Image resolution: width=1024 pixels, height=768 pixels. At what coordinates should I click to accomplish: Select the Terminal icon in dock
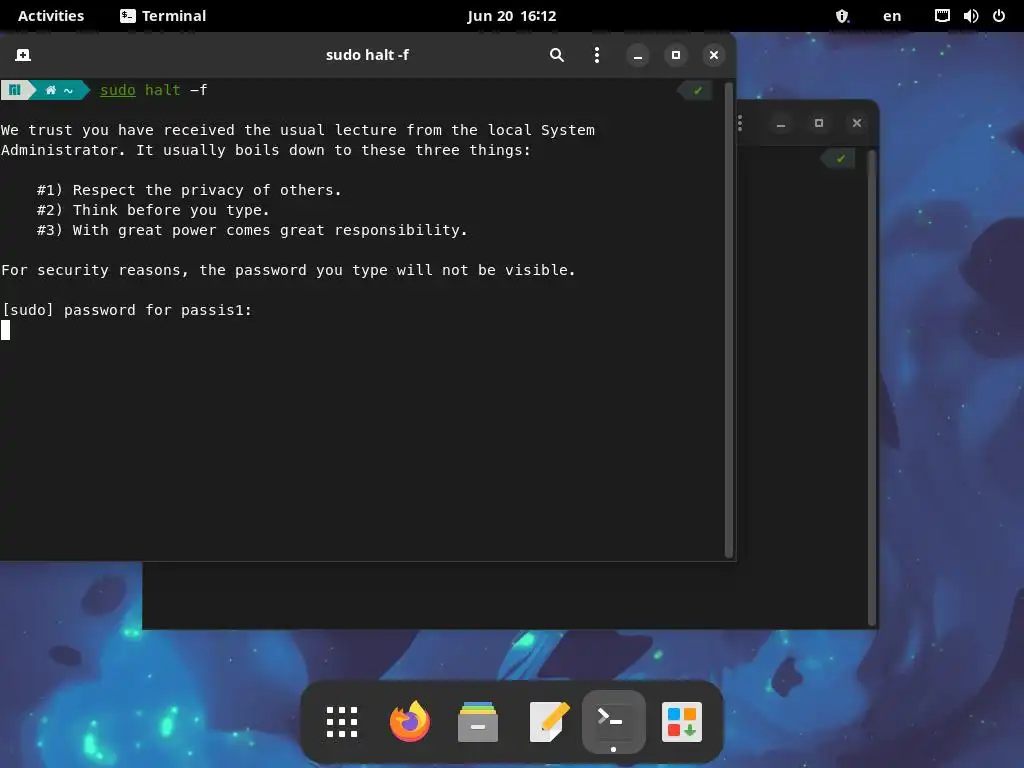(x=613, y=722)
